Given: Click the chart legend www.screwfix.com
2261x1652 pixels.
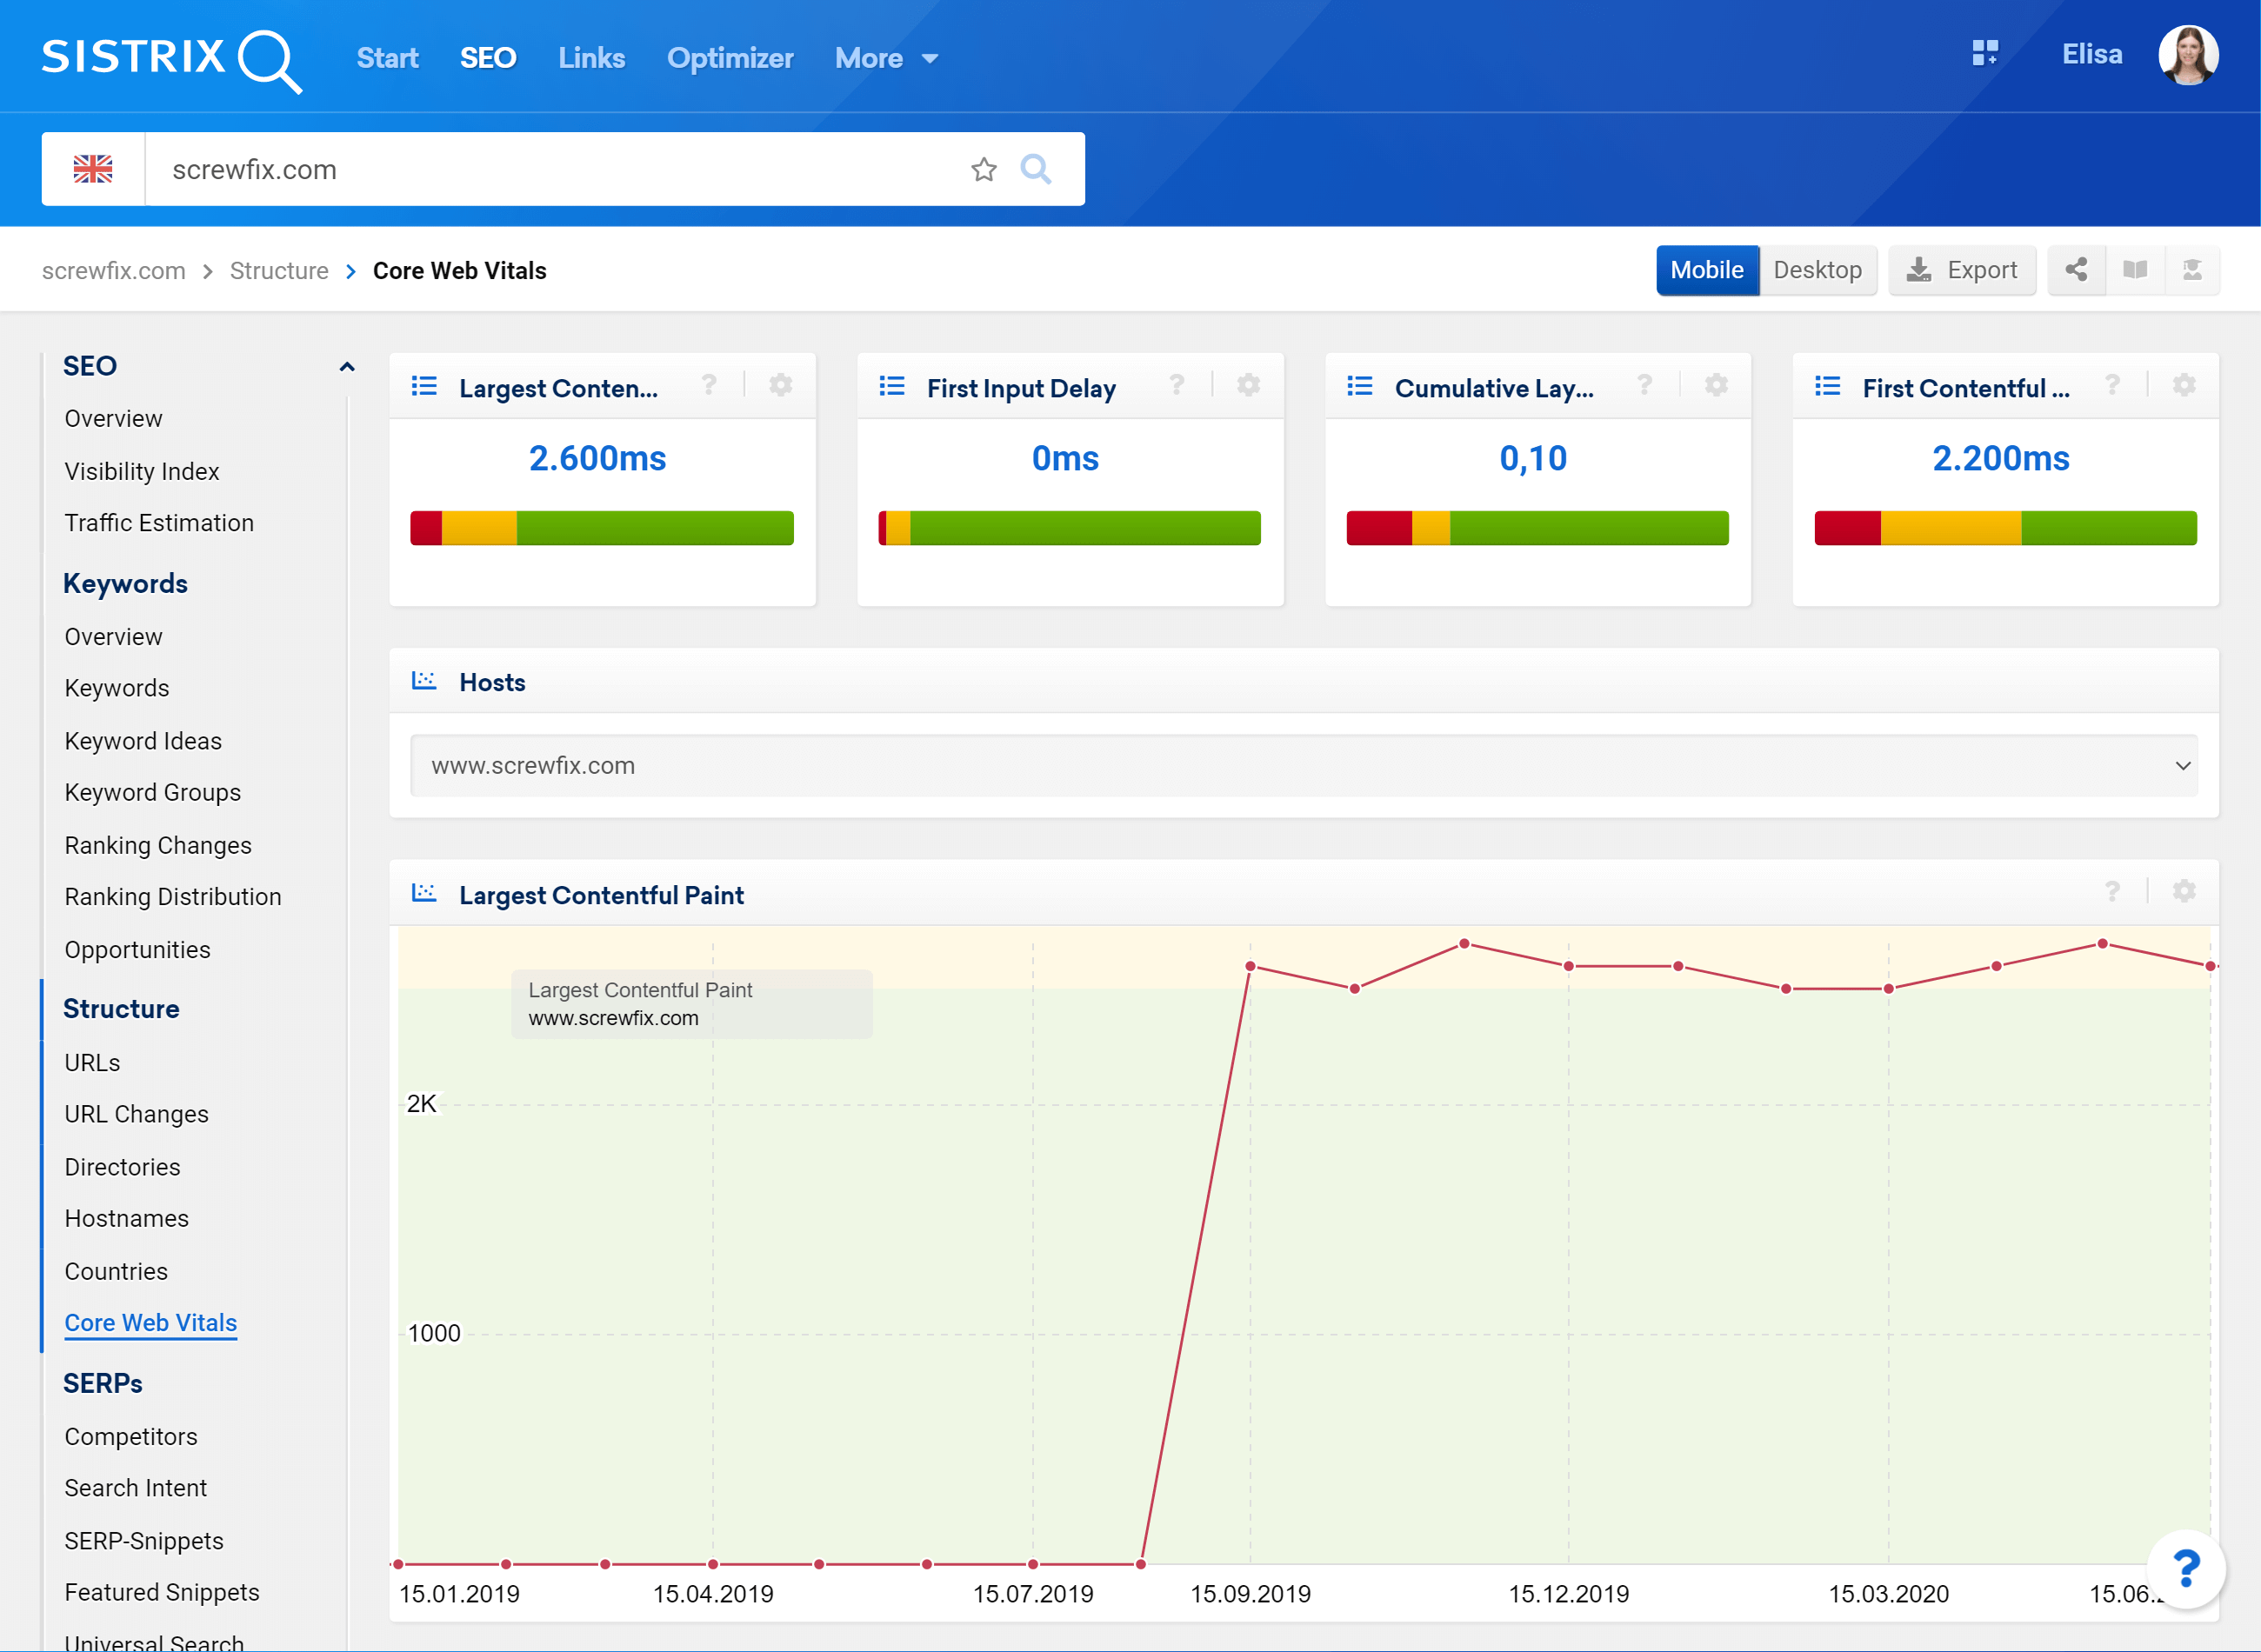Looking at the screenshot, I should [614, 1018].
